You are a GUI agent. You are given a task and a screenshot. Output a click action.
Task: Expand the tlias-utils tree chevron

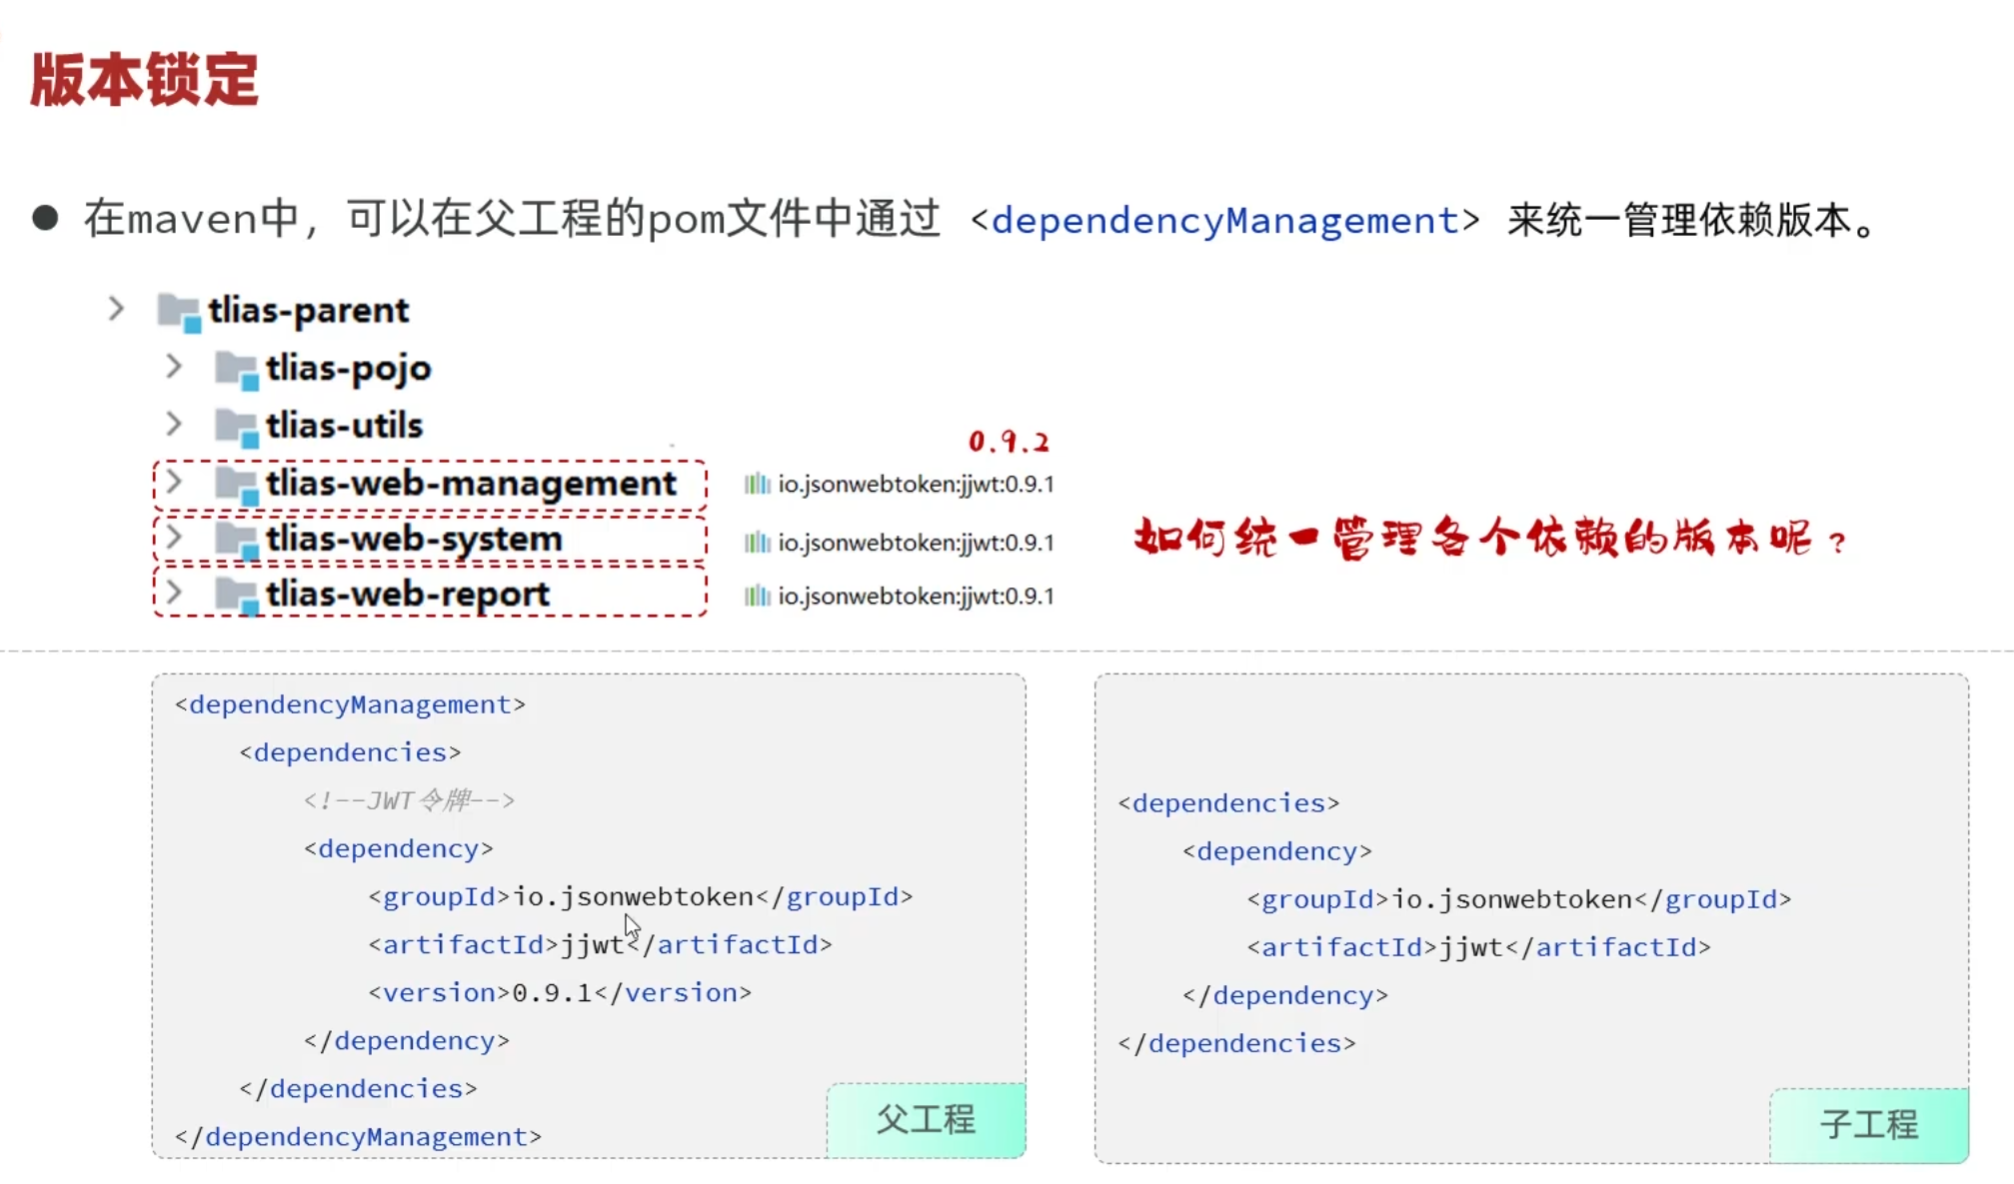tap(174, 423)
